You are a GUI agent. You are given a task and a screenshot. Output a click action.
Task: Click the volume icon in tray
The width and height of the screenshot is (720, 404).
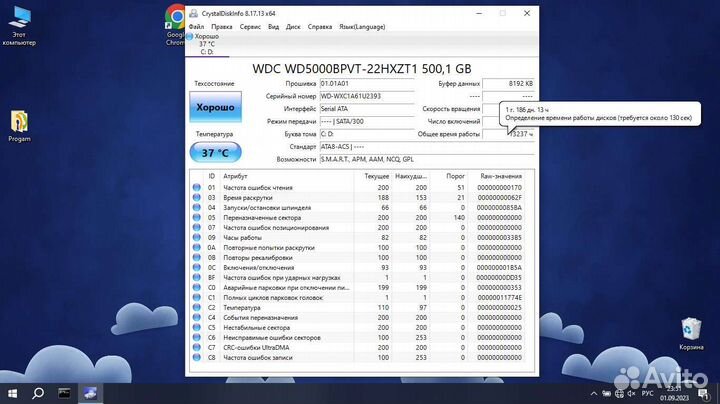point(631,393)
